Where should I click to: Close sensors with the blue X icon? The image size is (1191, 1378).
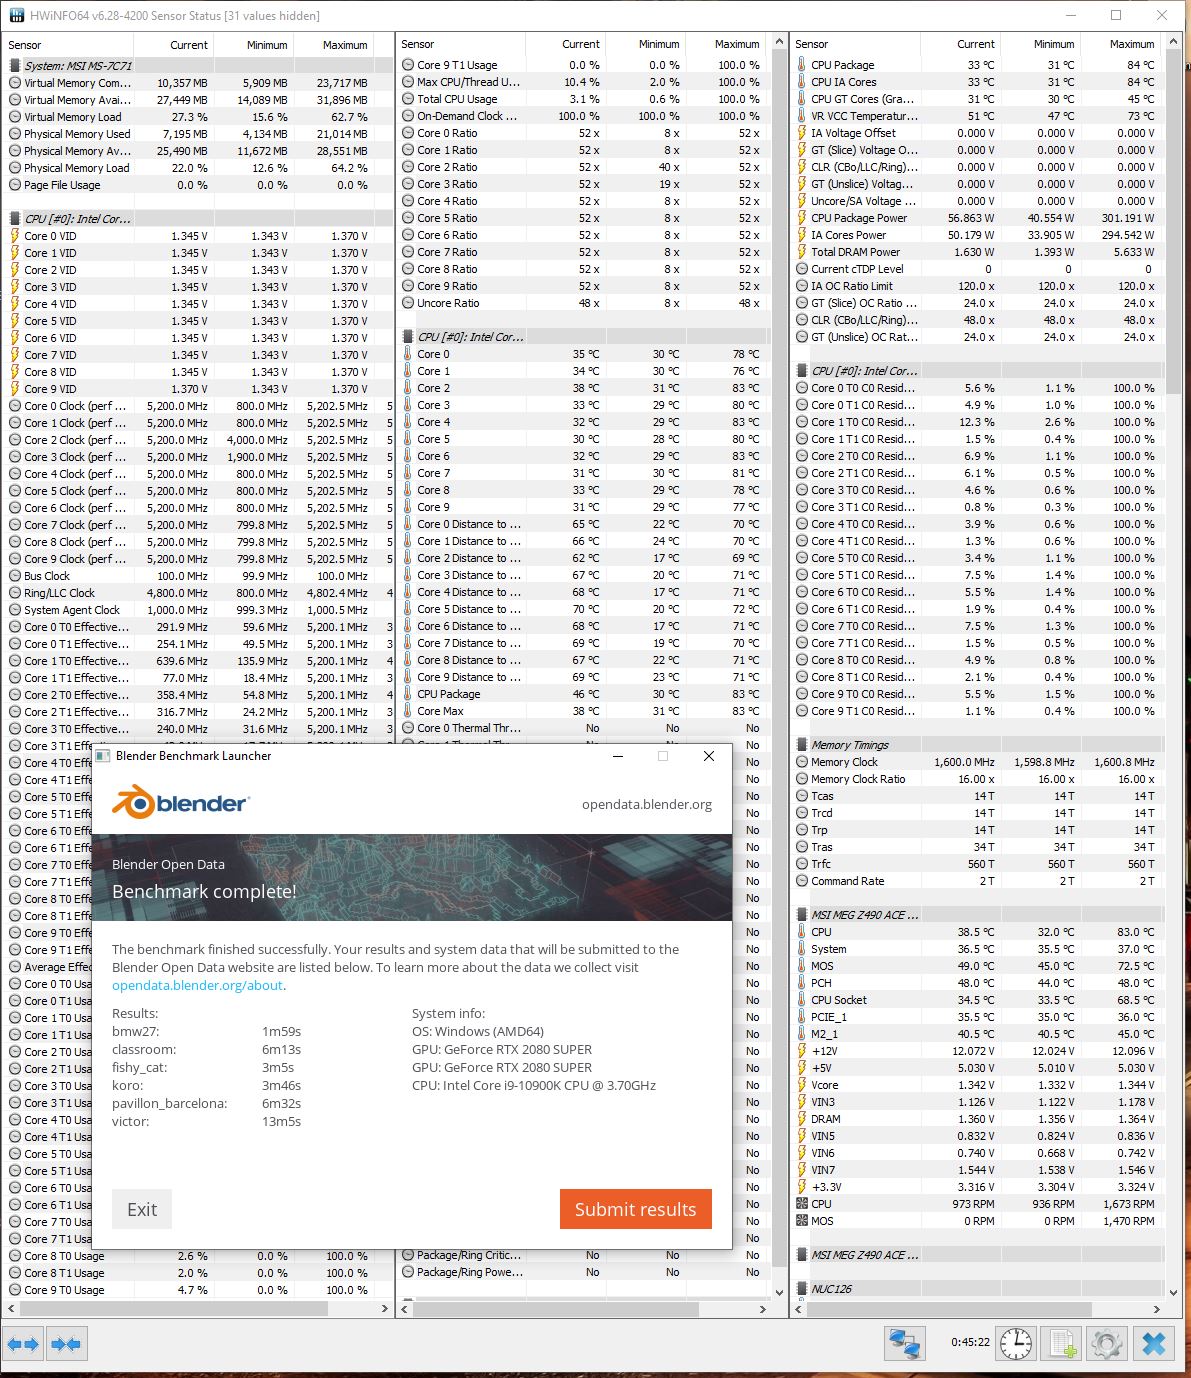[1153, 1343]
